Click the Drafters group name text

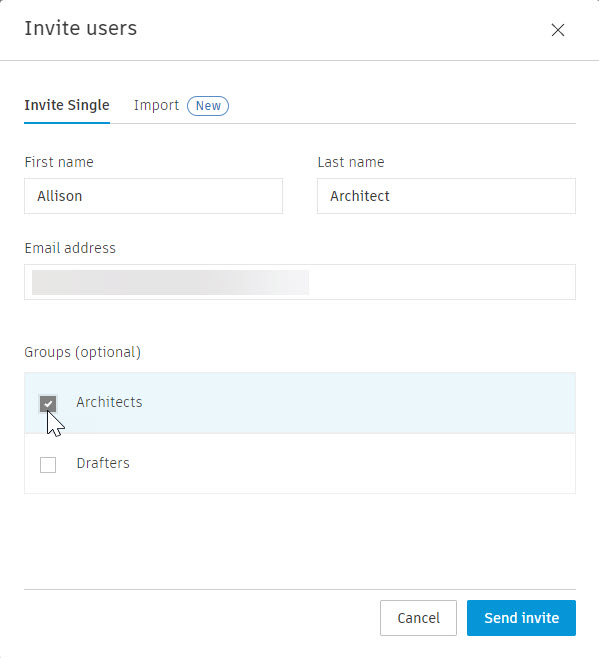[x=103, y=463]
